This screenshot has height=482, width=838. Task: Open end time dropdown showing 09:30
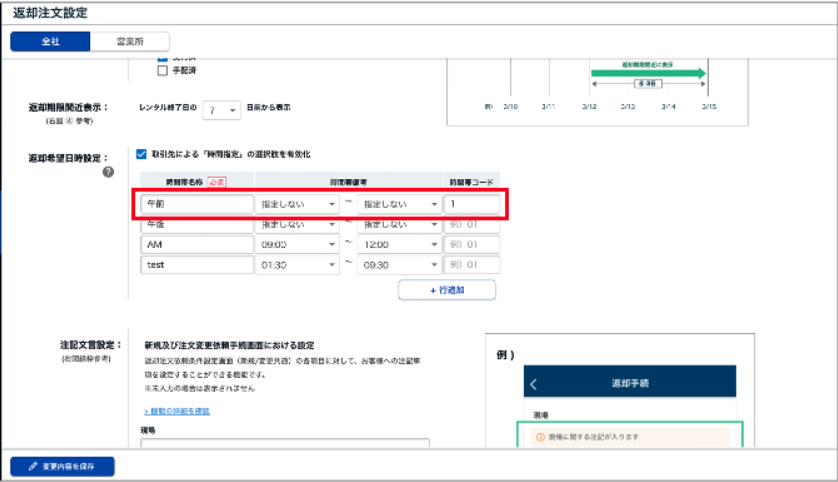pos(399,265)
